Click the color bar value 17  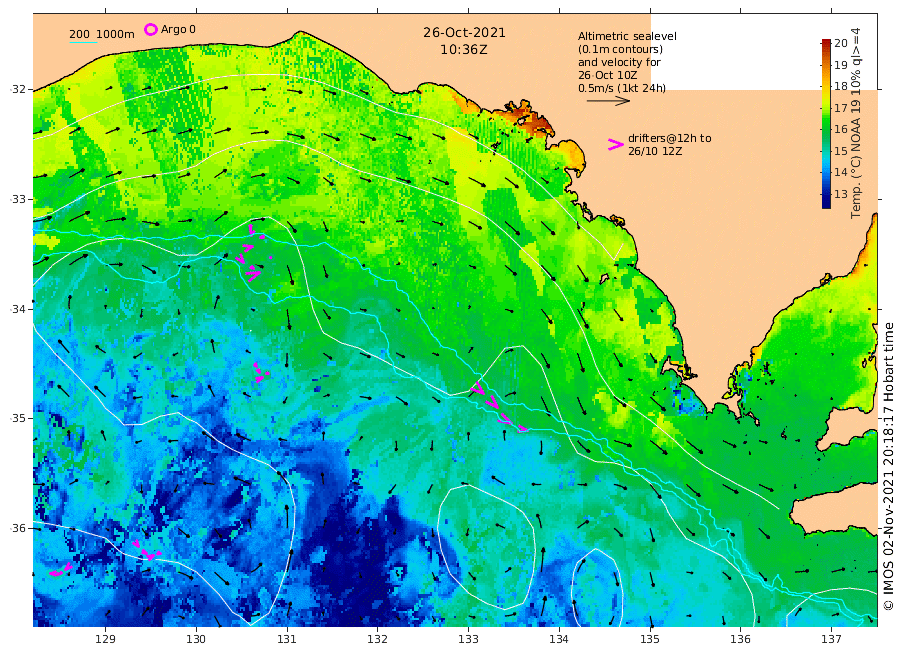(841, 108)
